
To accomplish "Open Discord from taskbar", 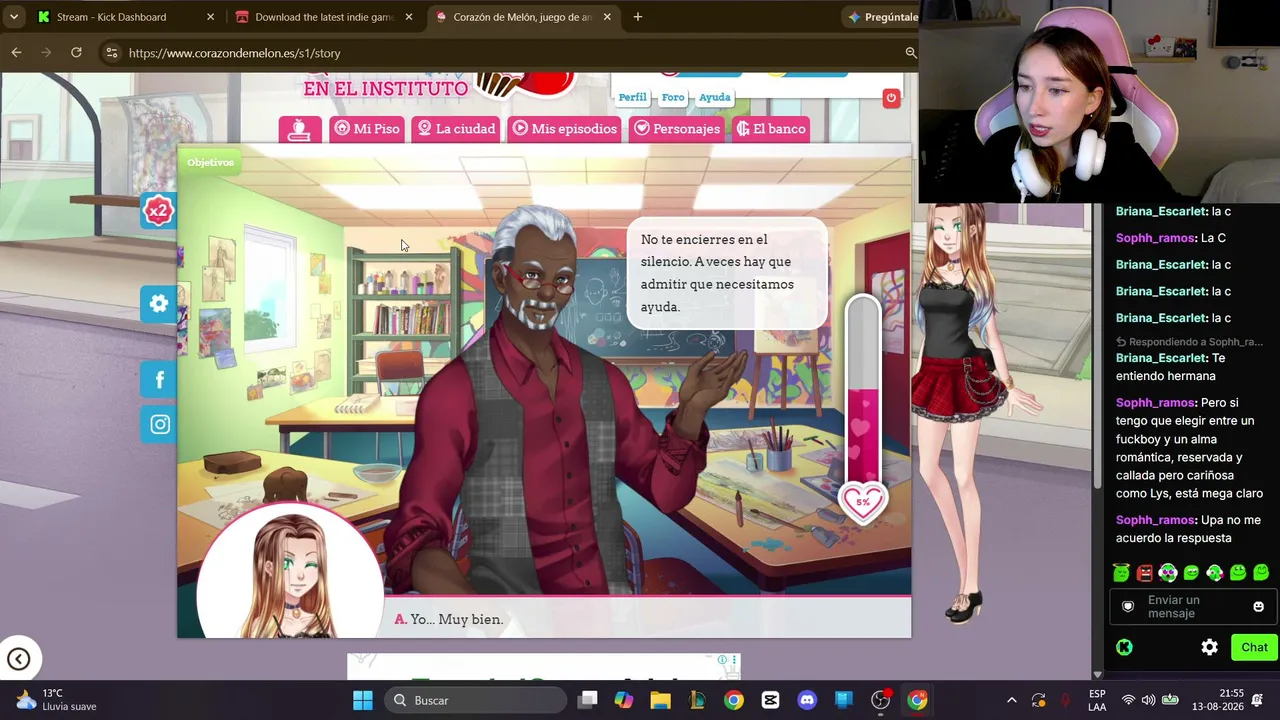I will pyautogui.click(x=807, y=700).
